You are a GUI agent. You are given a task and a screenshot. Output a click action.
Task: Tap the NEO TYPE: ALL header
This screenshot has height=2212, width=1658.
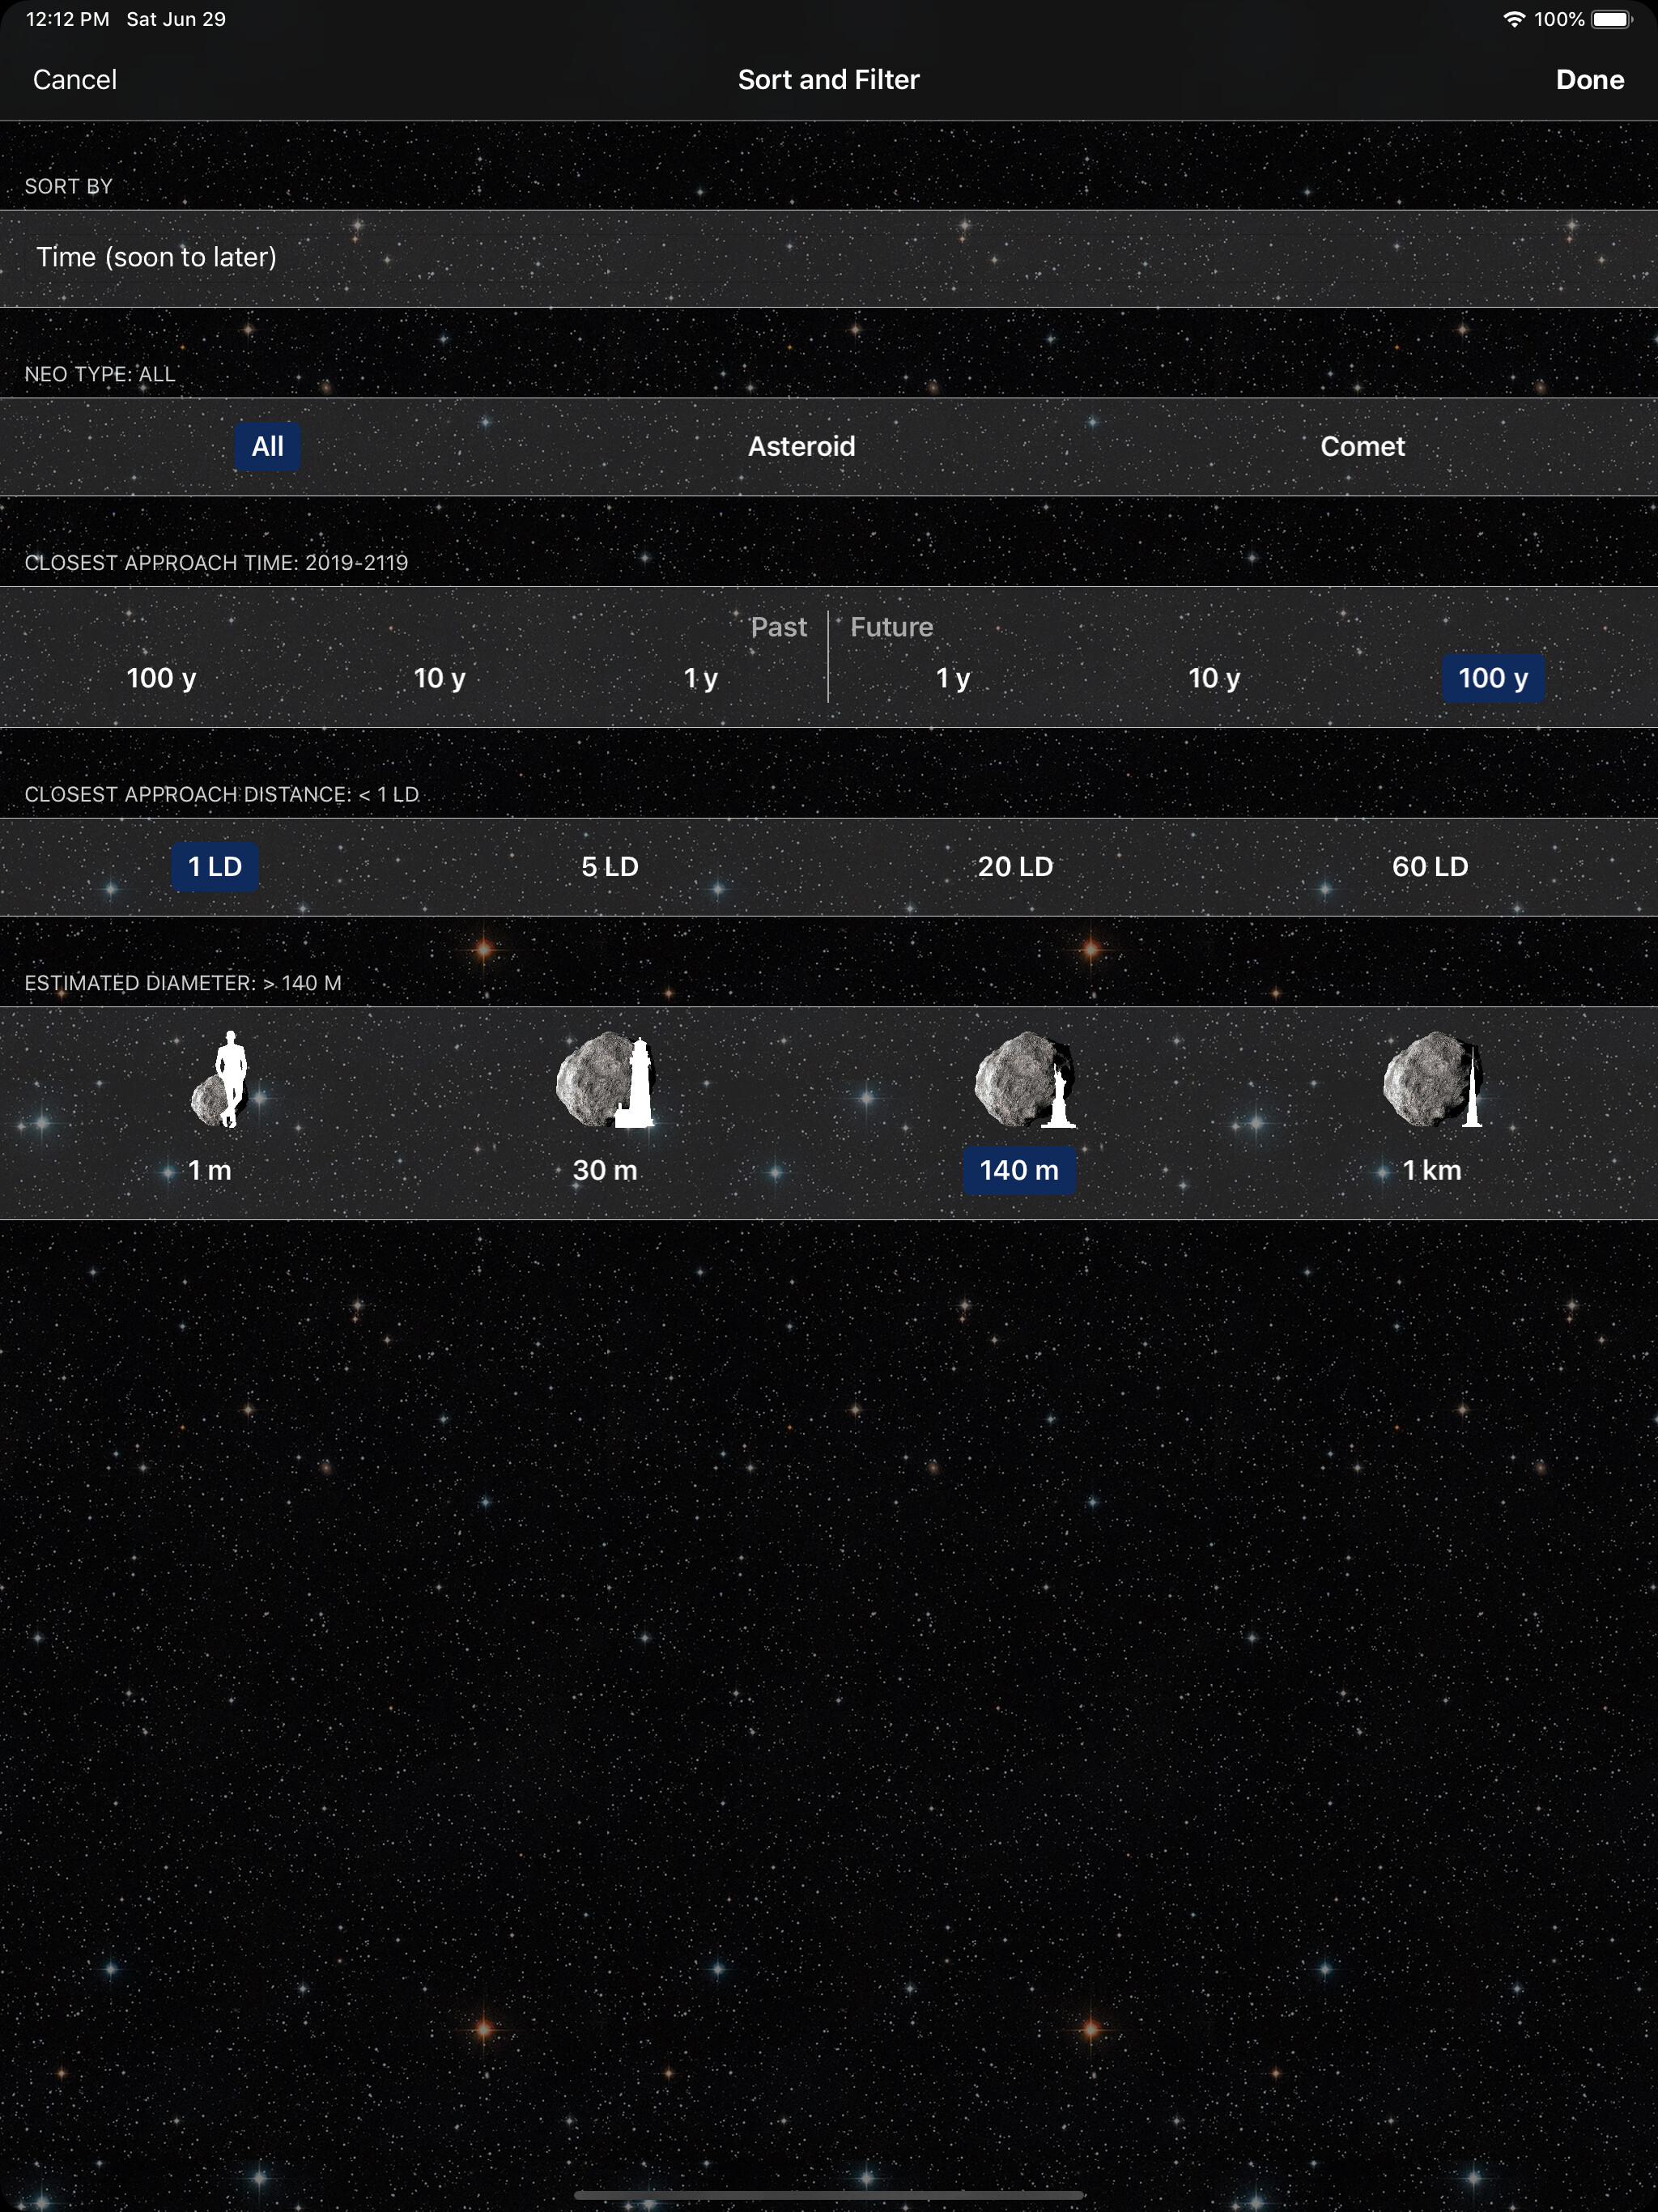[x=99, y=374]
